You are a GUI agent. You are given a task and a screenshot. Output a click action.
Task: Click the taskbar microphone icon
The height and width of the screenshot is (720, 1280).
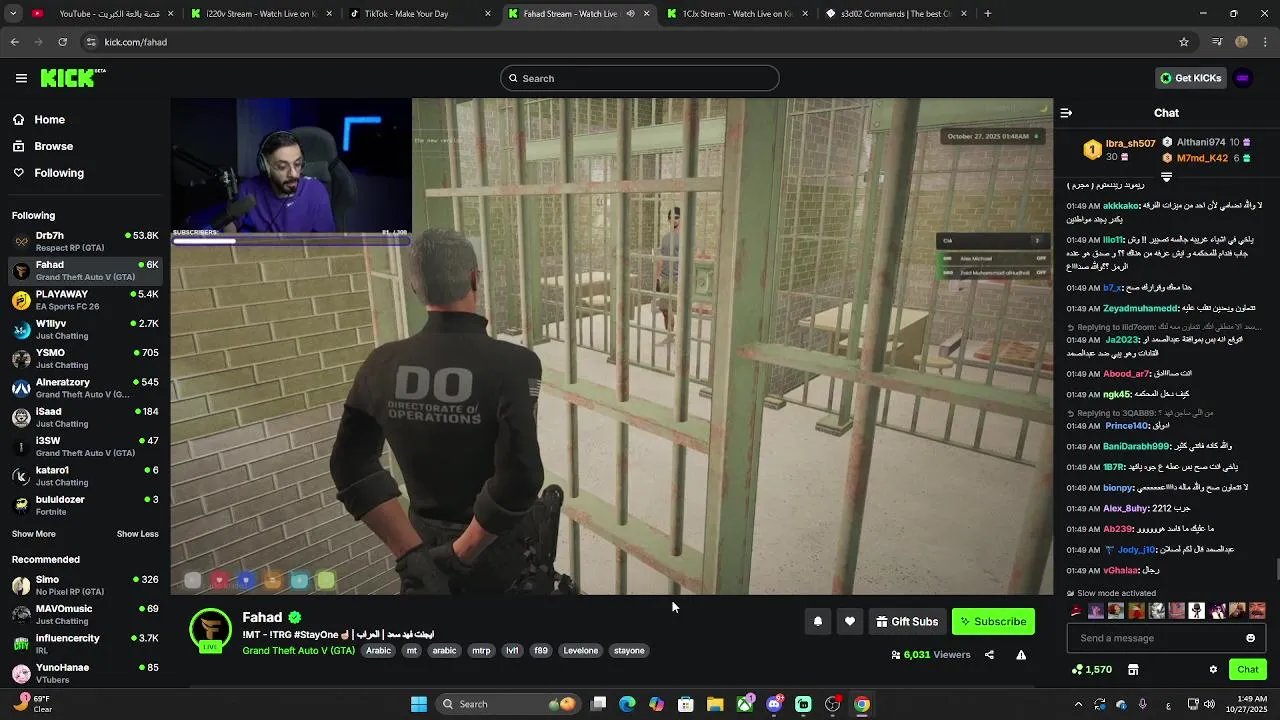click(1142, 704)
